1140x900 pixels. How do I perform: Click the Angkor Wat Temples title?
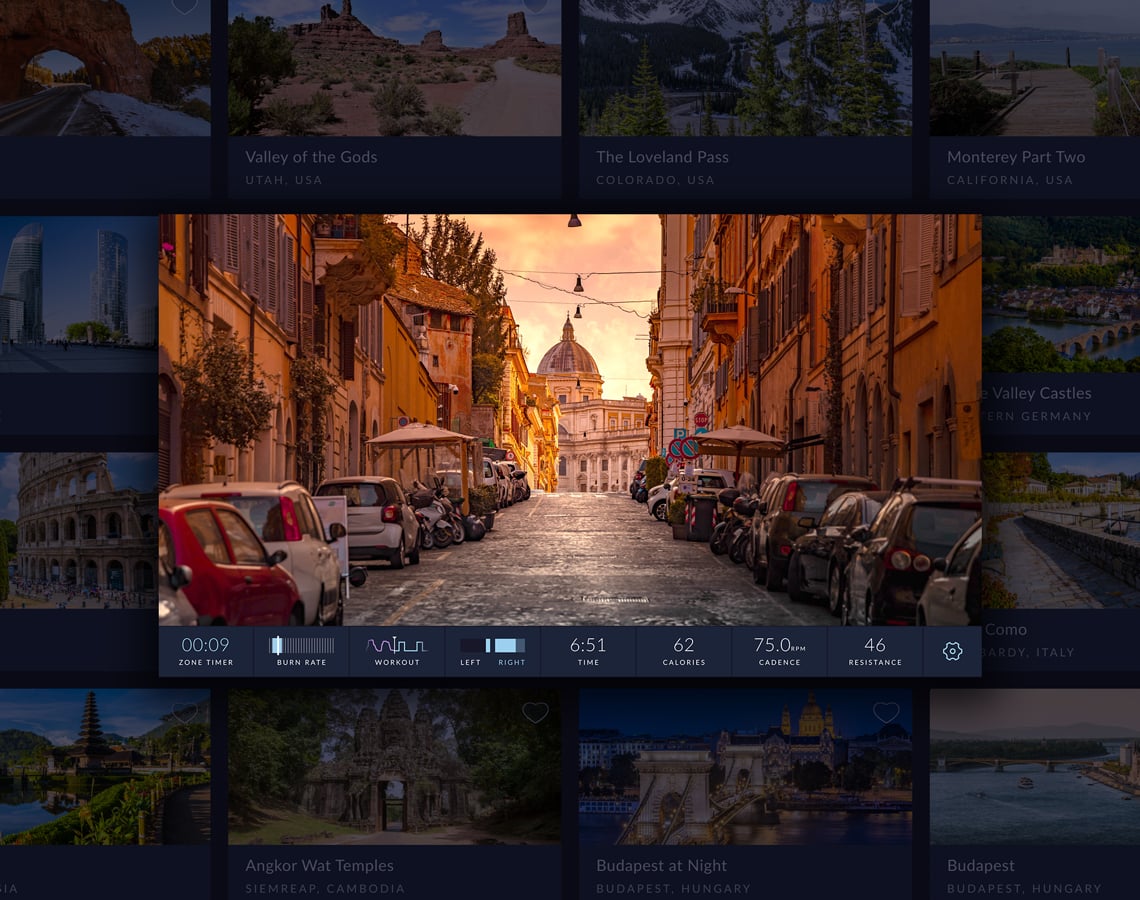click(x=319, y=866)
